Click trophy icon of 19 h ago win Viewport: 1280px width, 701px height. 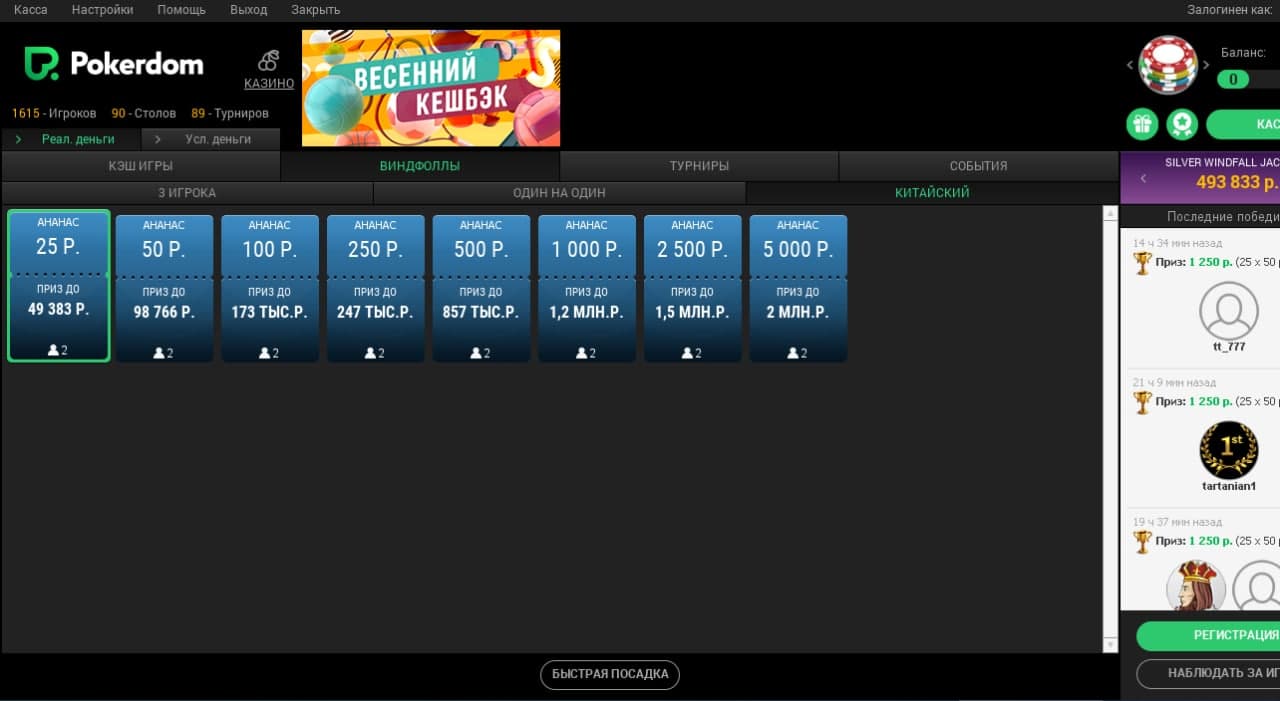coord(1142,541)
